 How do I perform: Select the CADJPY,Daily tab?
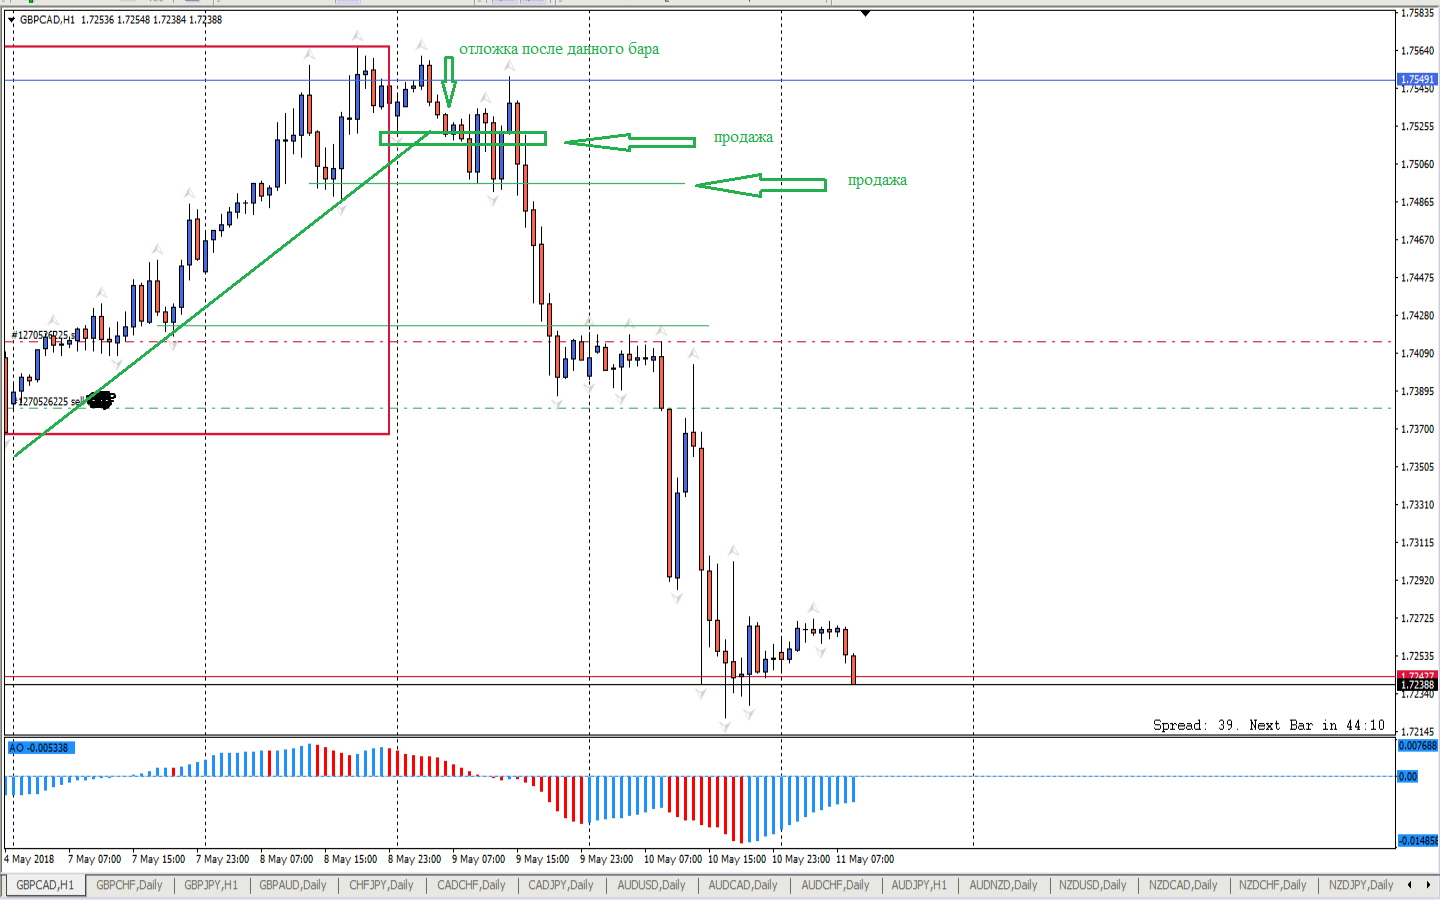pos(561,885)
